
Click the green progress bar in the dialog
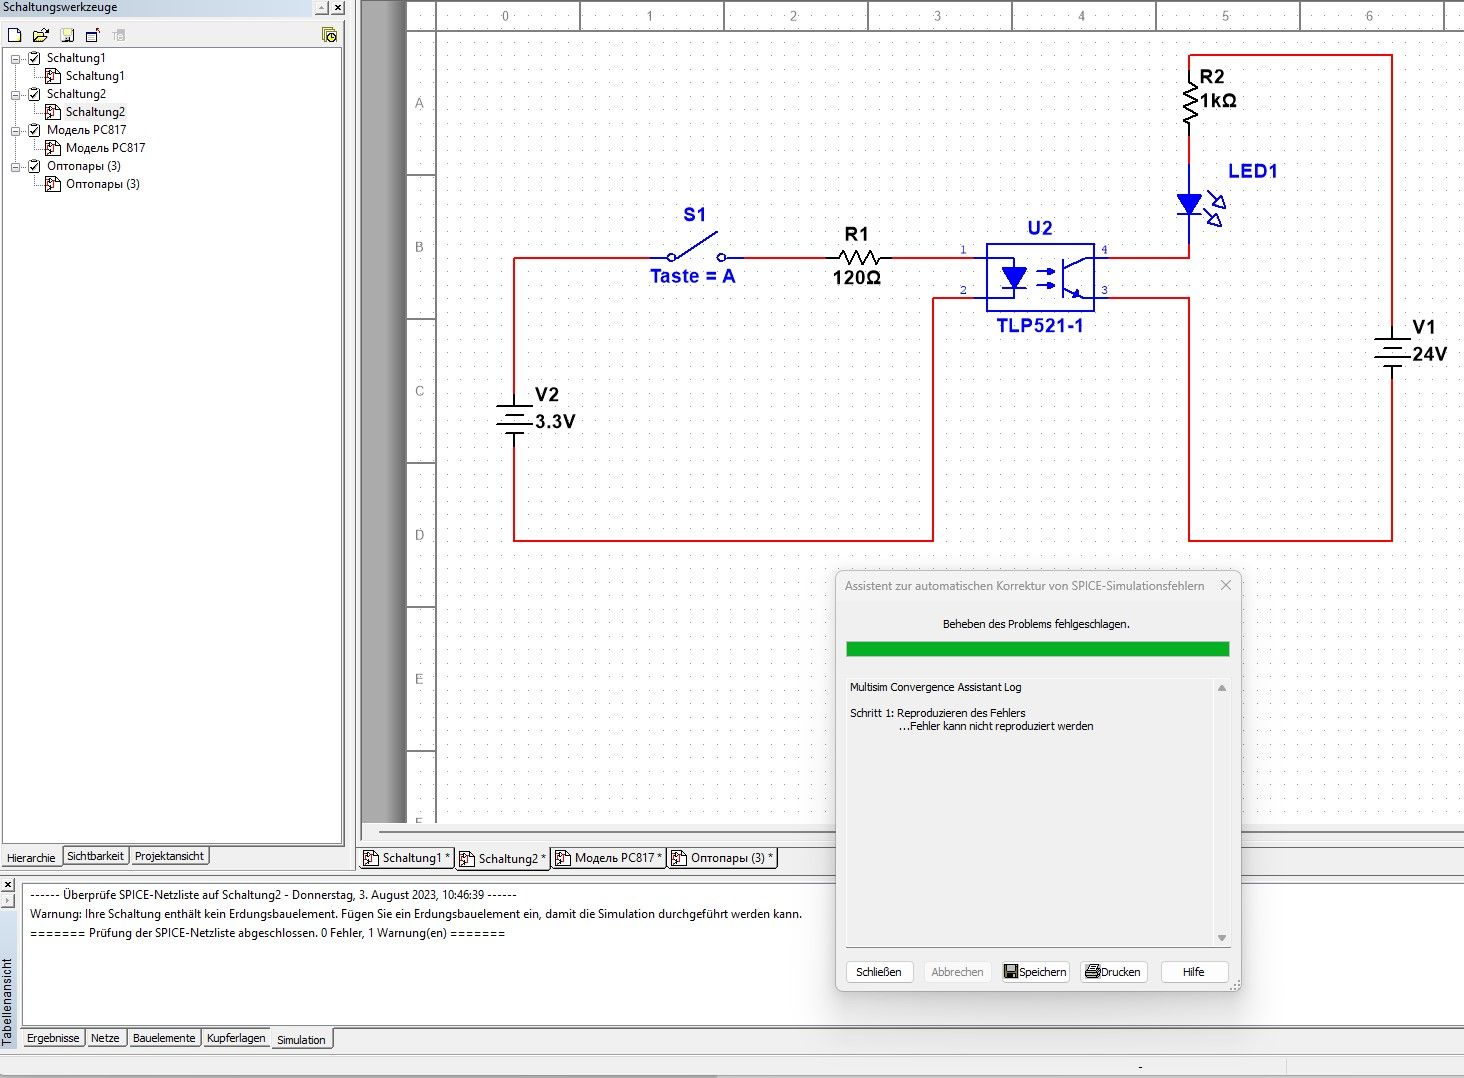point(1037,648)
